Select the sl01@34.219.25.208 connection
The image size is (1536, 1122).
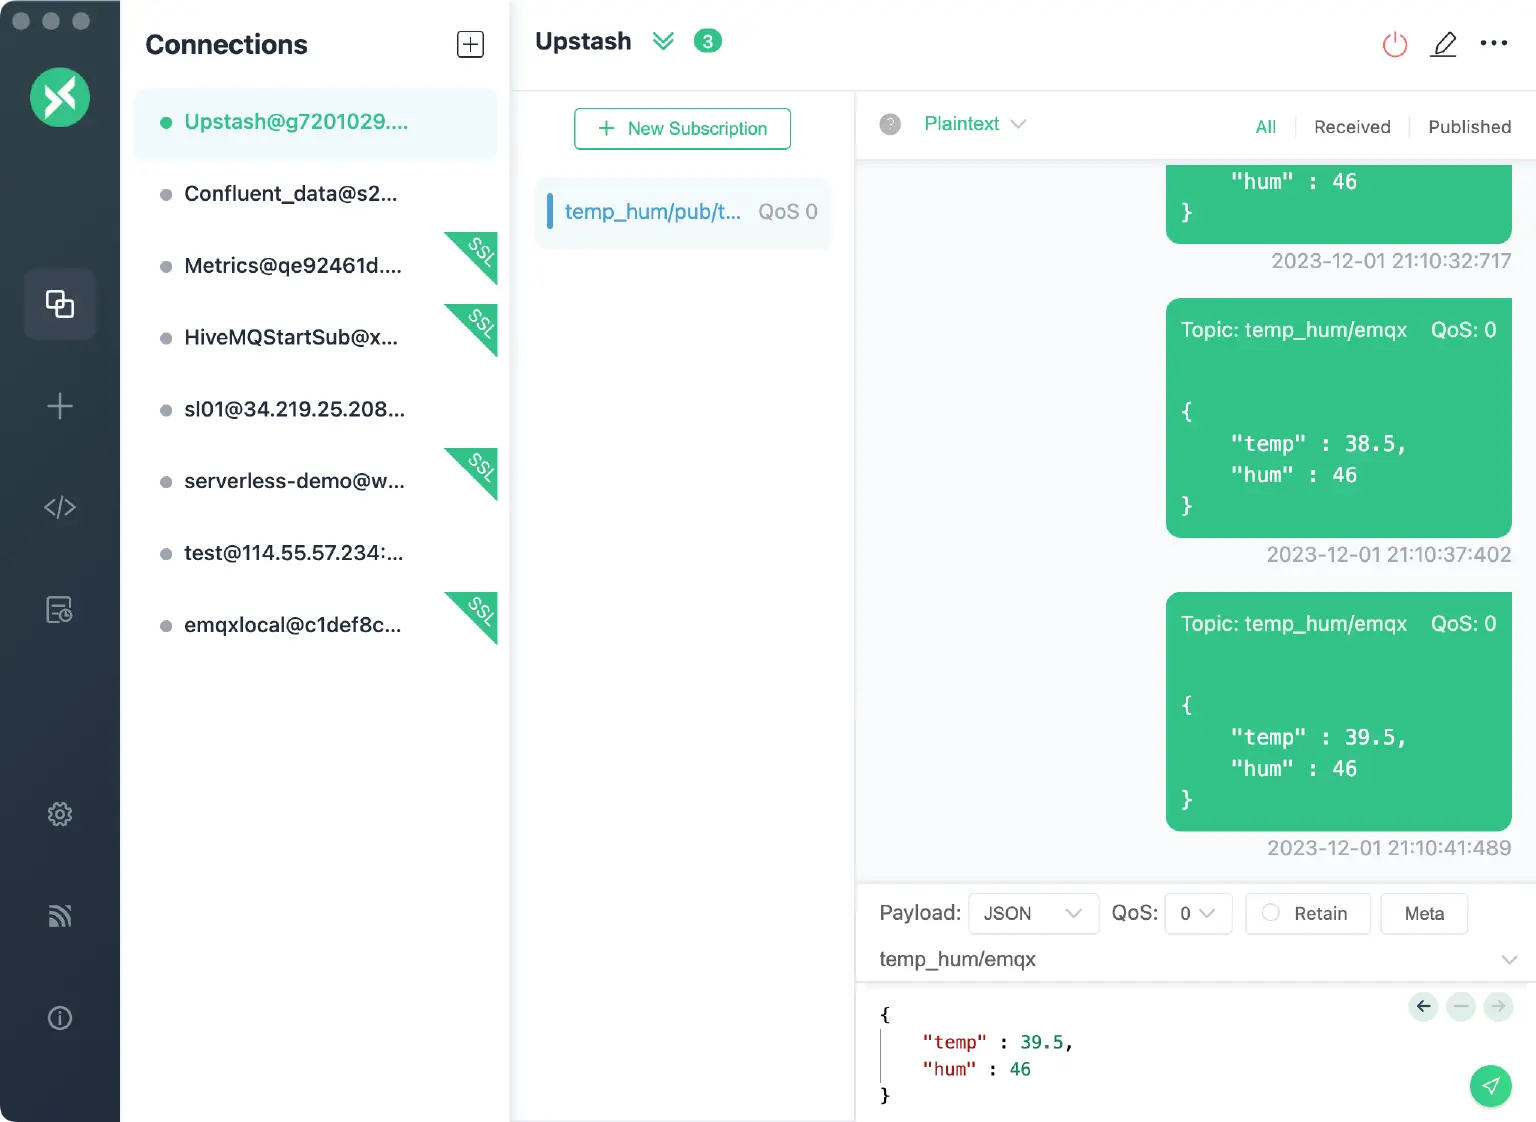tap(315, 410)
